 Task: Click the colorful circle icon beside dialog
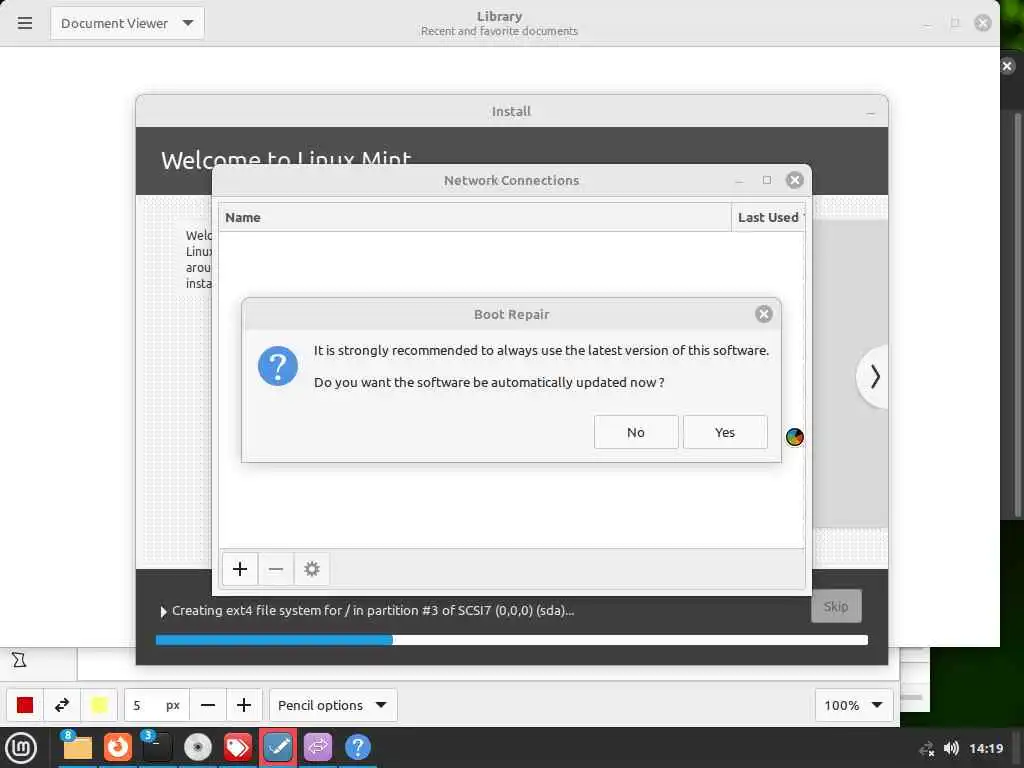click(x=794, y=437)
